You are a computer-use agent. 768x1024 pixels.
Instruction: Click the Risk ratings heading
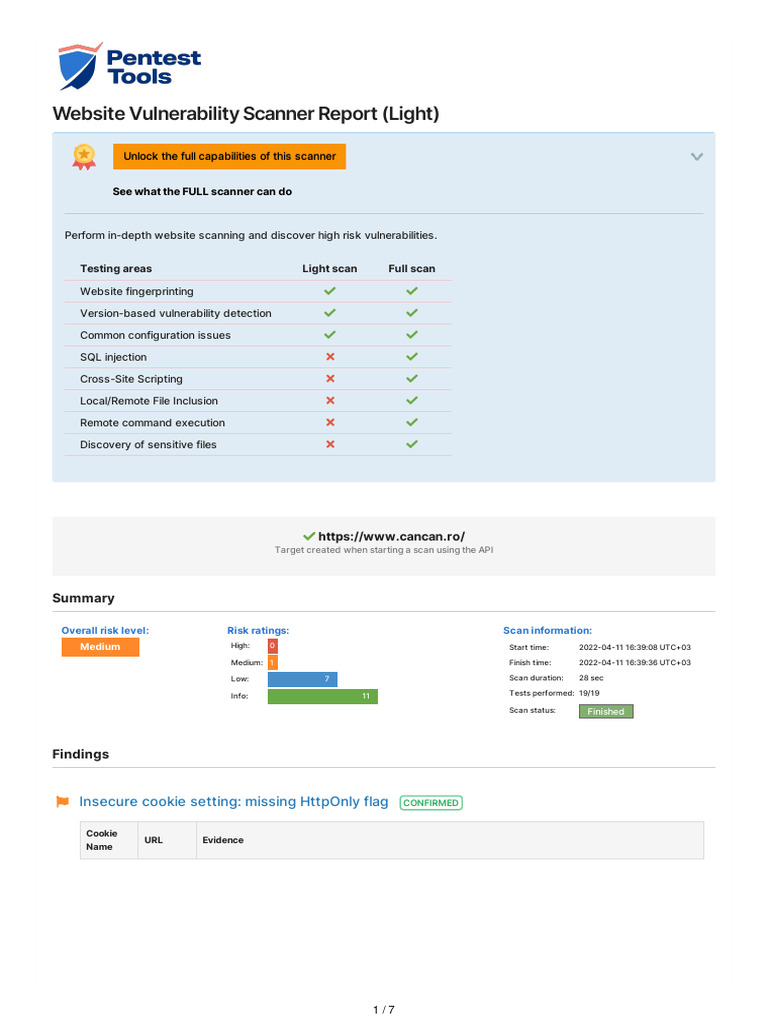(258, 630)
